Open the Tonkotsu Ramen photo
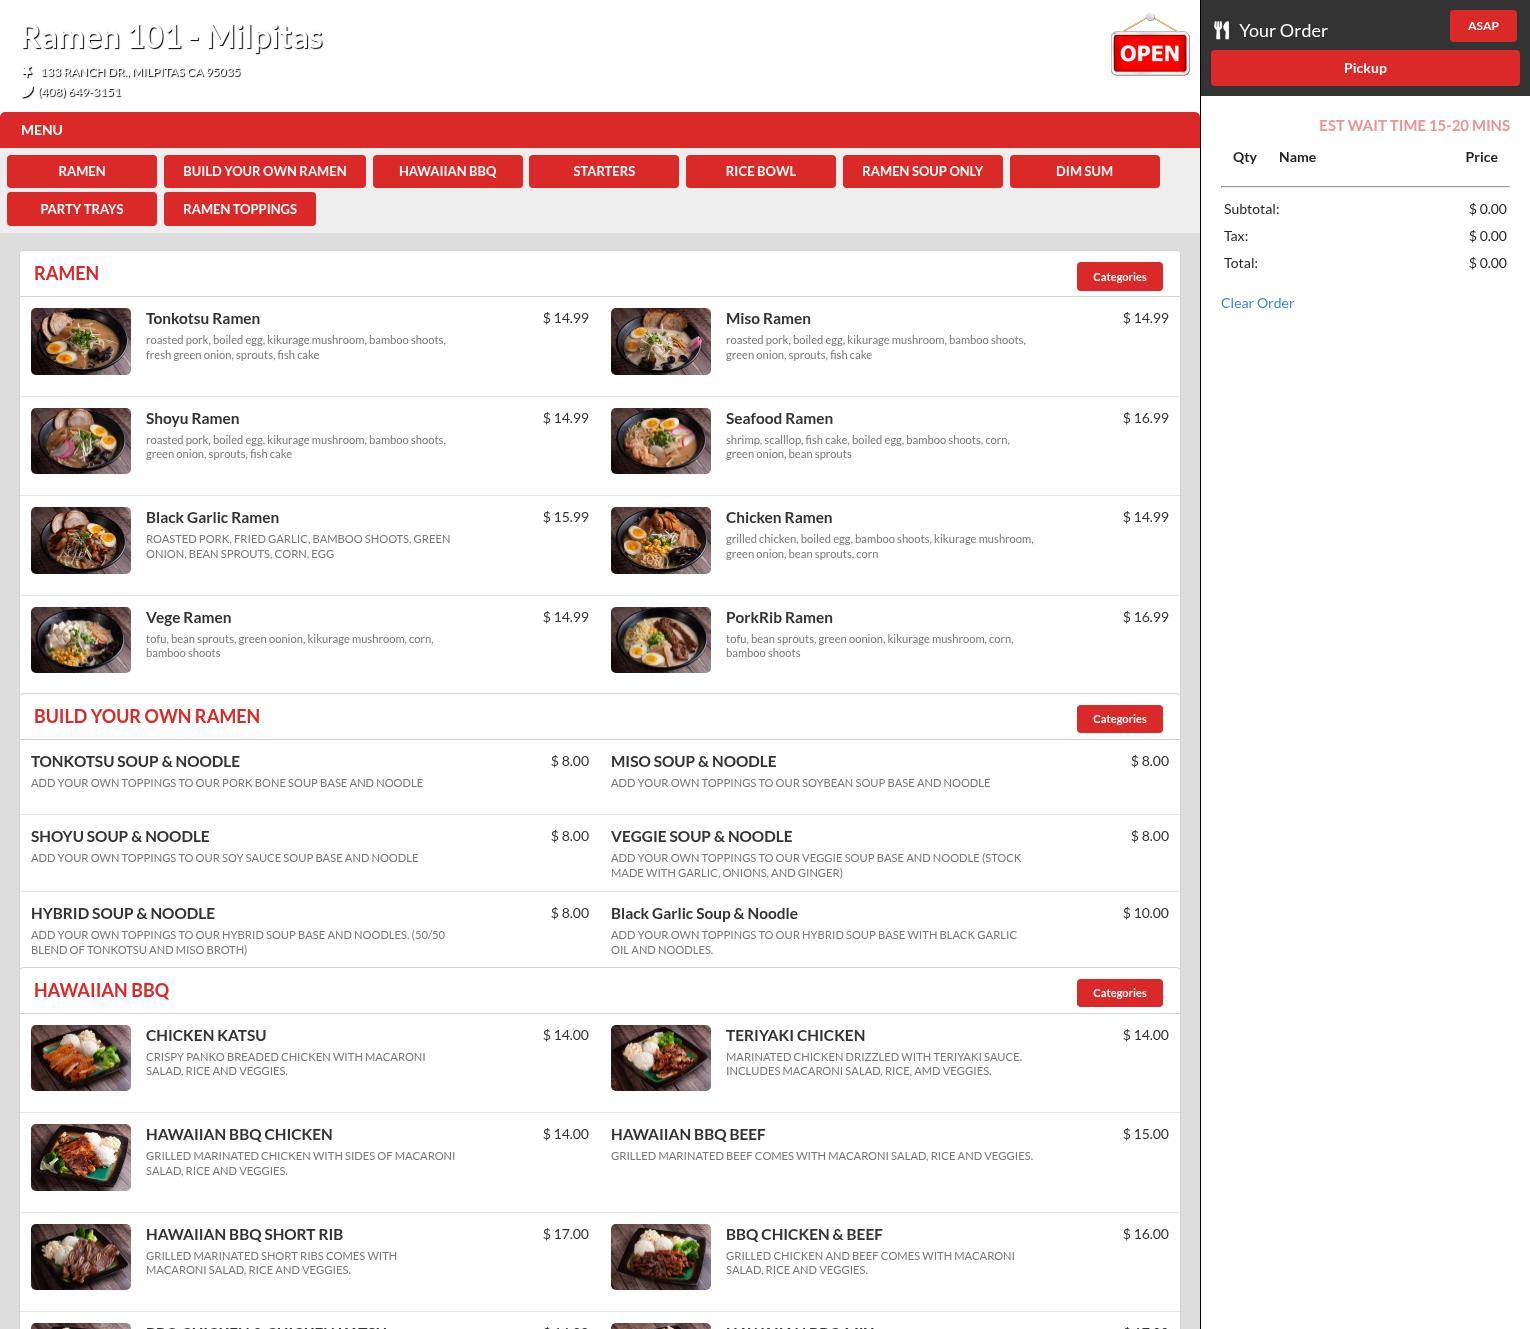Viewport: 1530px width, 1329px height. point(81,342)
